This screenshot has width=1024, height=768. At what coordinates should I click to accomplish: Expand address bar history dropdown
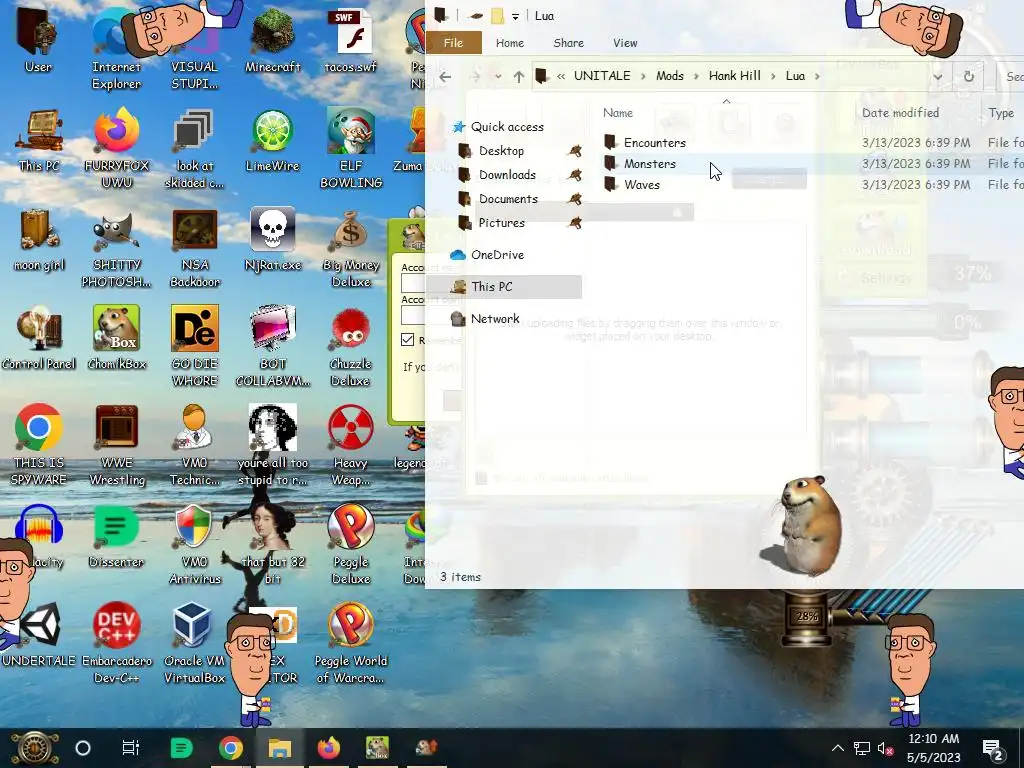click(x=938, y=76)
